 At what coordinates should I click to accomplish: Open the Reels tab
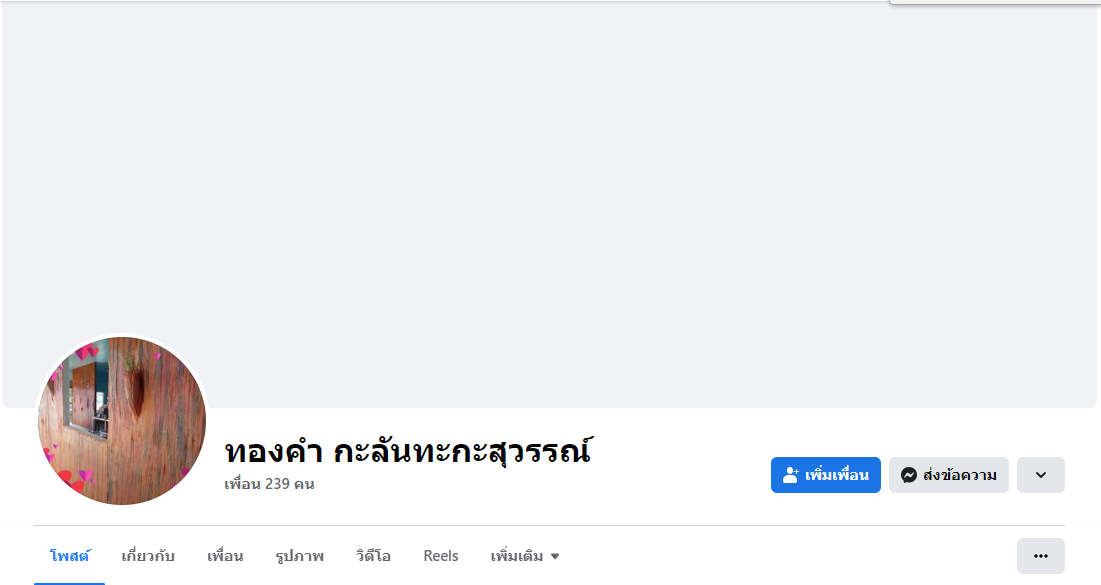(441, 556)
